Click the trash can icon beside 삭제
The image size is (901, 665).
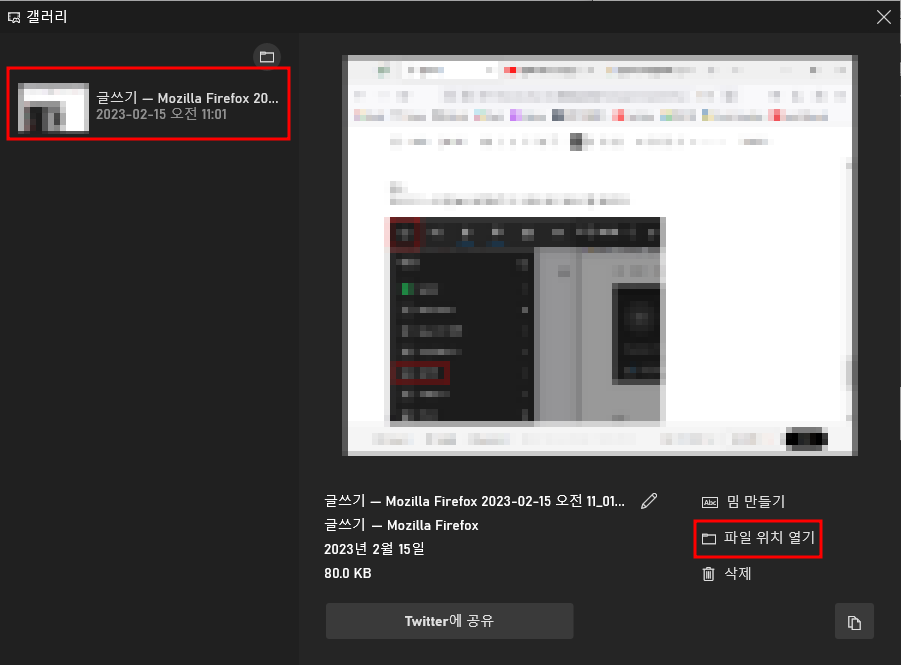709,574
